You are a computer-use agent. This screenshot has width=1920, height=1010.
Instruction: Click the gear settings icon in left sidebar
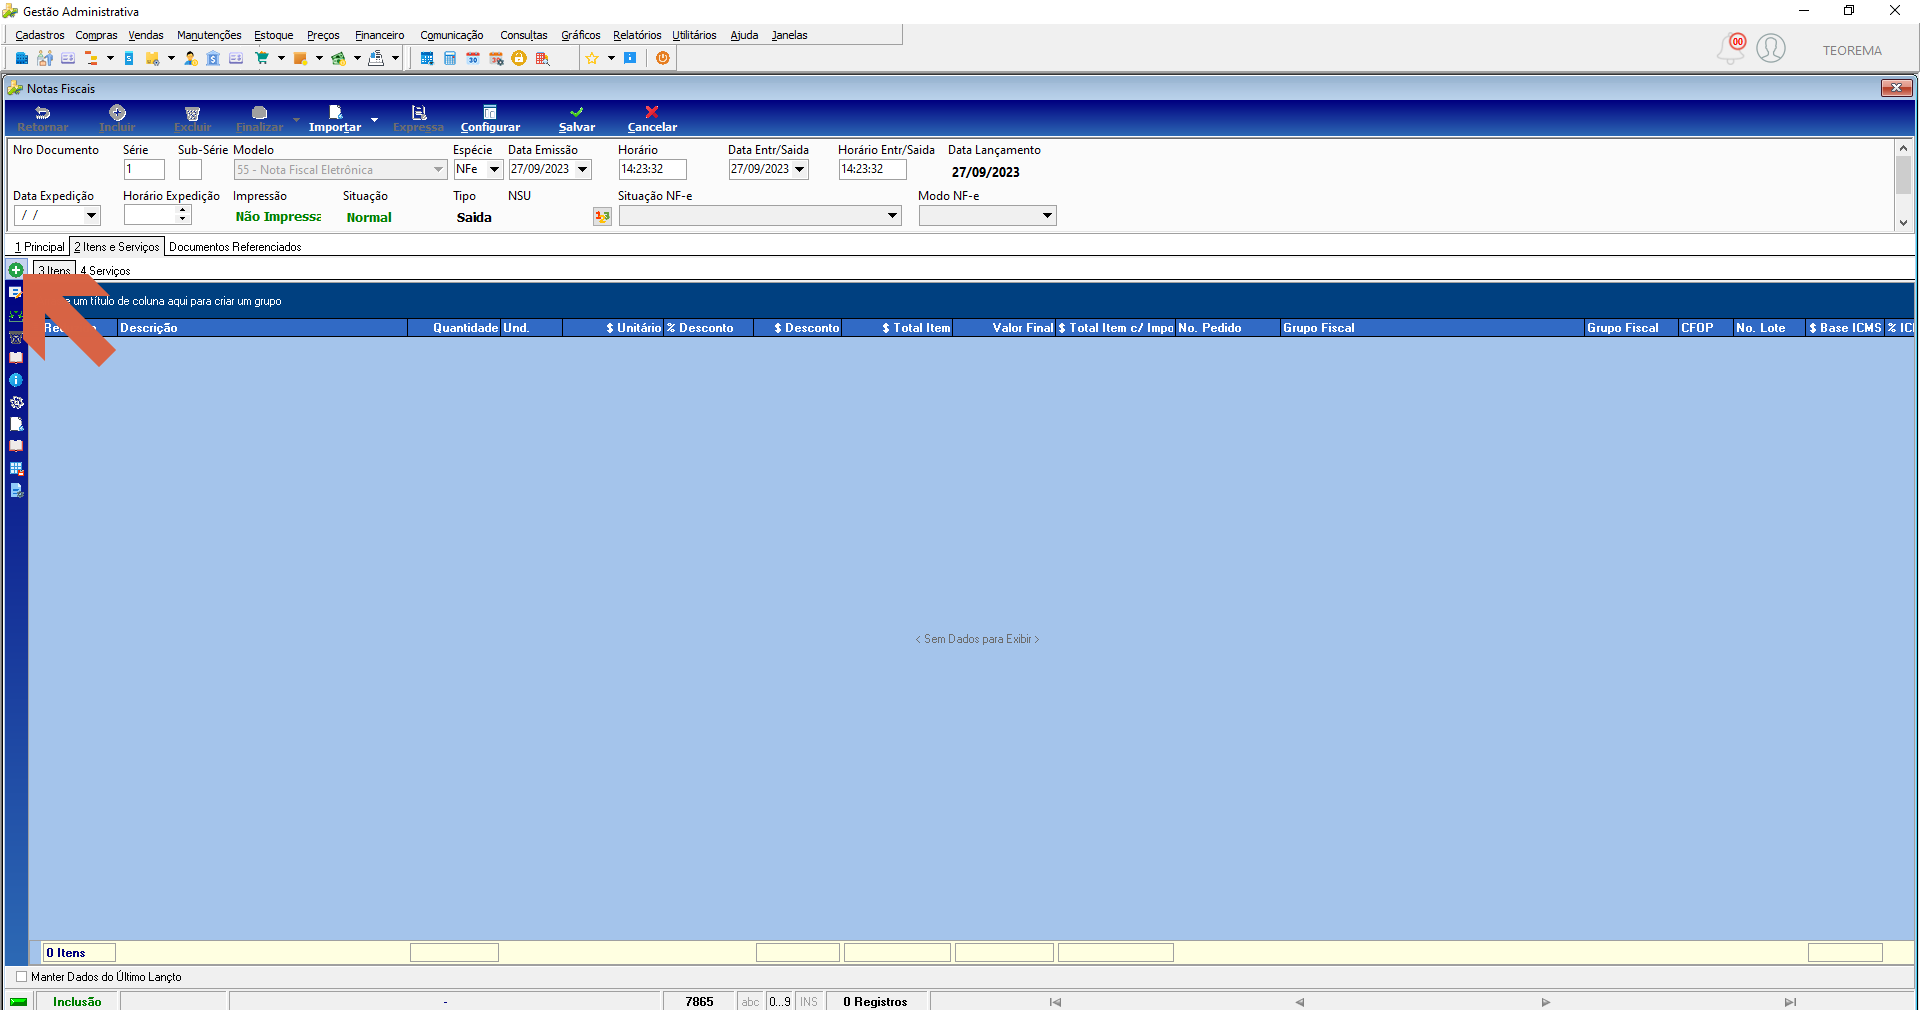(x=16, y=402)
